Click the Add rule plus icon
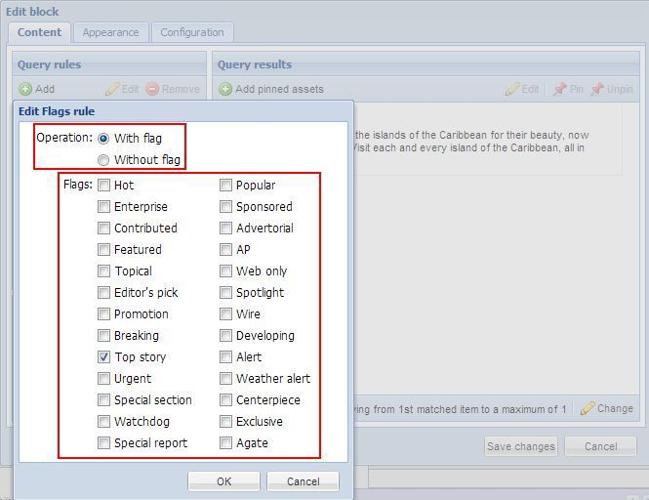649x500 pixels. point(25,89)
